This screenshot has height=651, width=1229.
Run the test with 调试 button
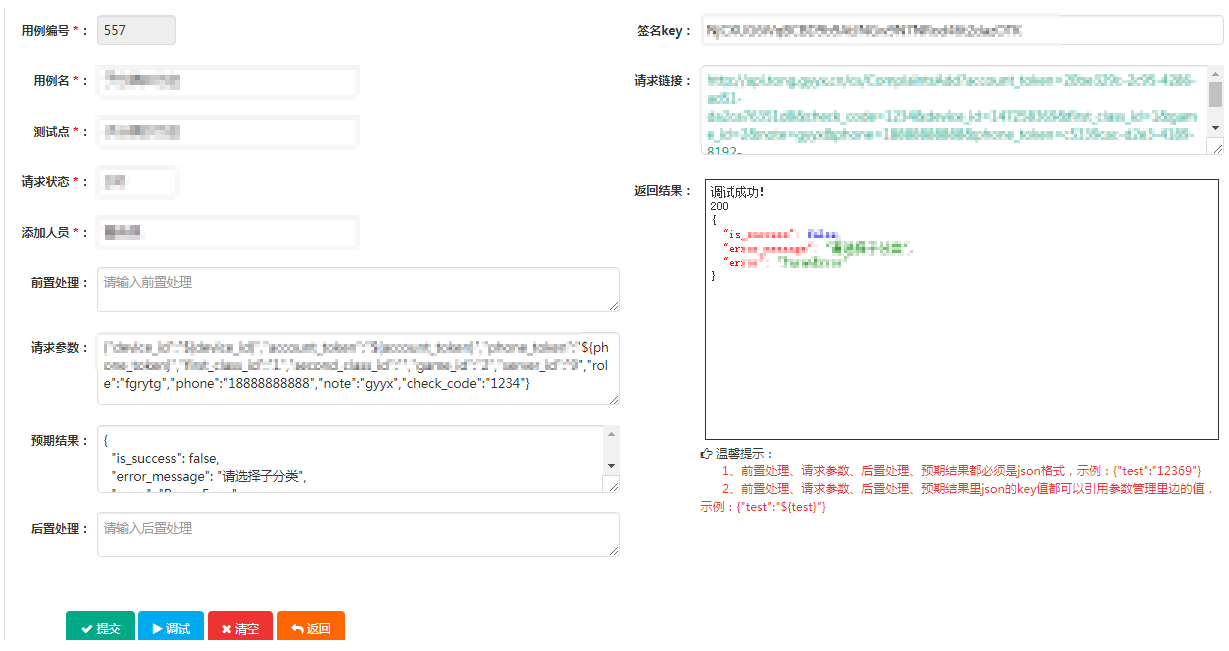pyautogui.click(x=170, y=628)
